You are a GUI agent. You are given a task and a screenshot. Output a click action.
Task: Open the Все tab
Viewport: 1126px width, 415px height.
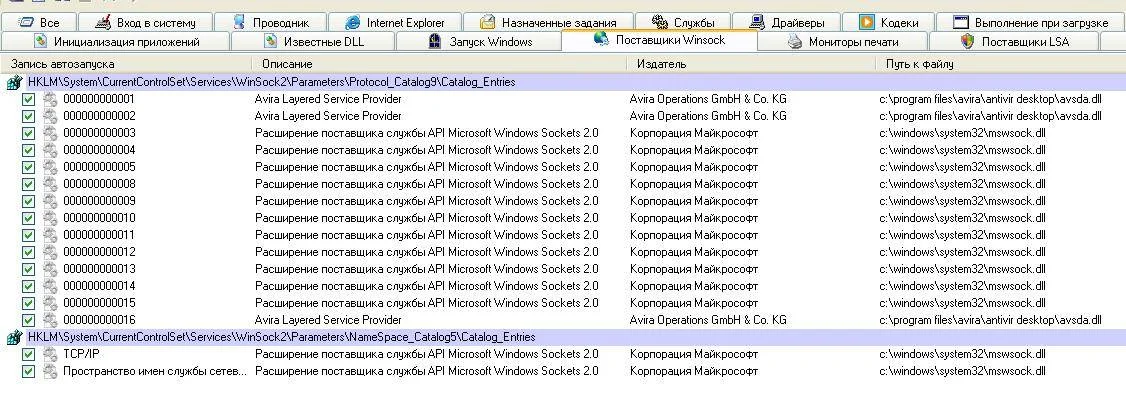pos(39,22)
